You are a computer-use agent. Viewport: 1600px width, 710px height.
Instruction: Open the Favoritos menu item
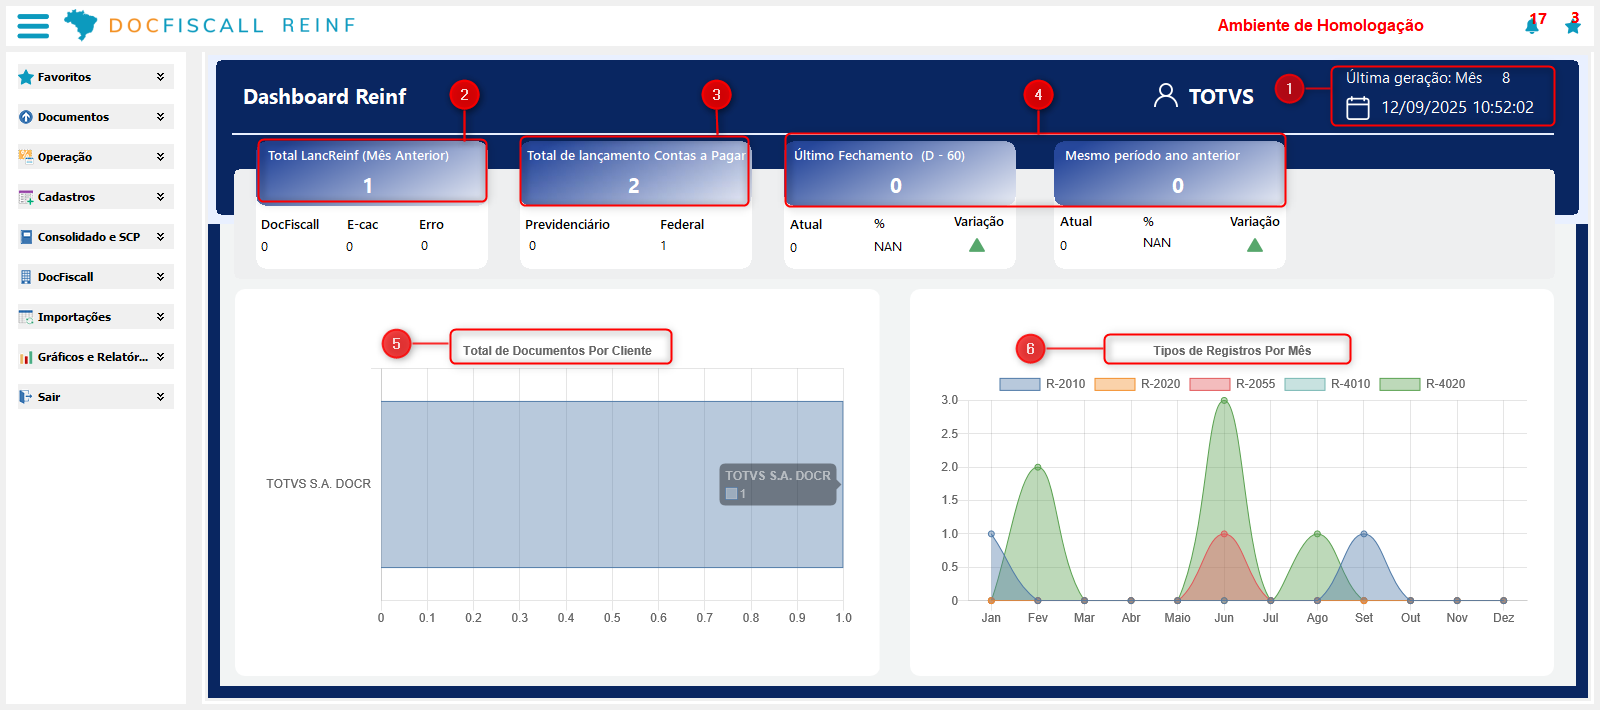click(96, 77)
